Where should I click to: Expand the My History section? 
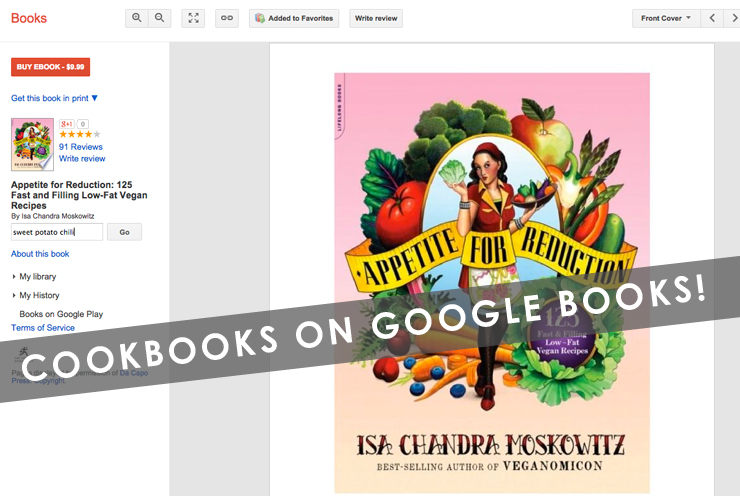click(36, 295)
